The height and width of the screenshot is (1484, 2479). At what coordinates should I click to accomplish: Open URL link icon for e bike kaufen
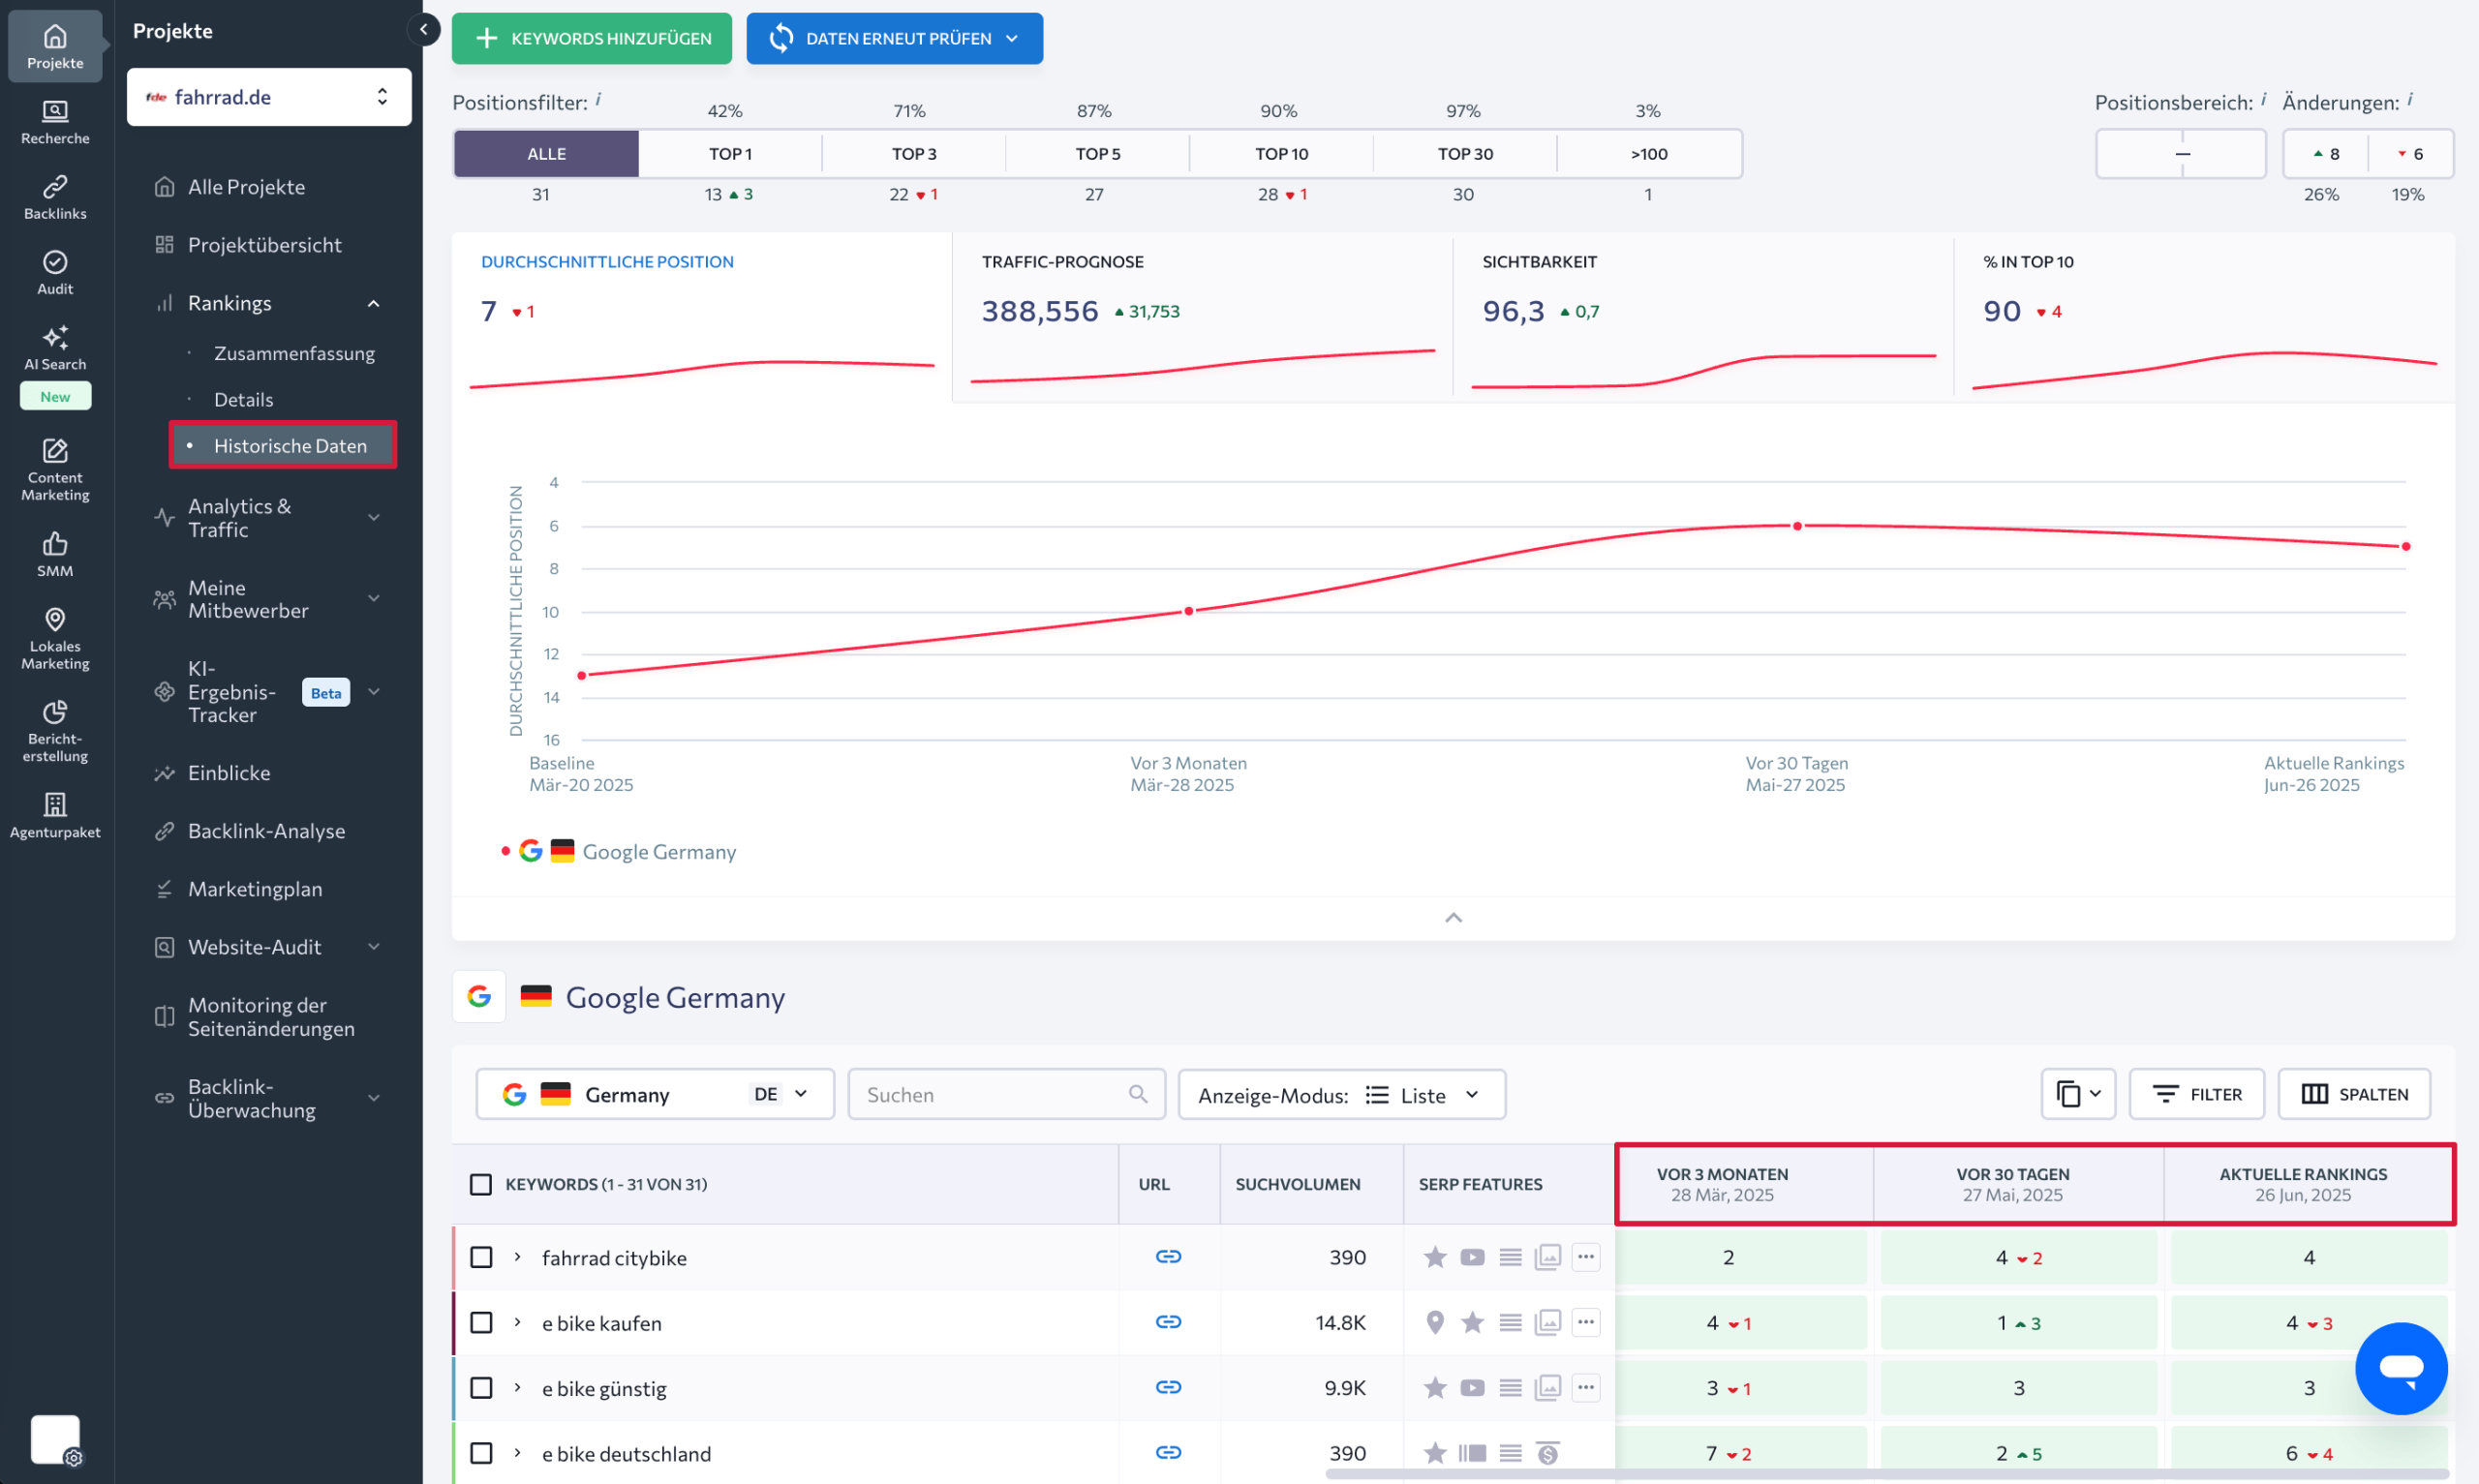(1168, 1321)
